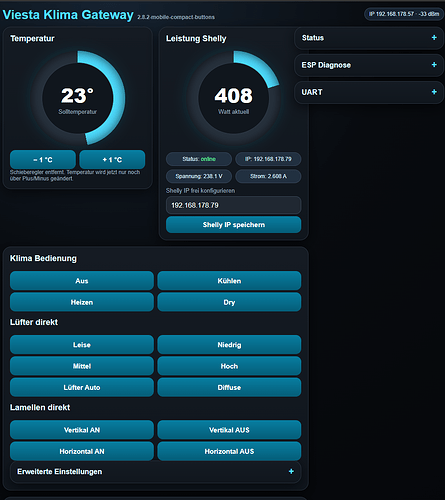
Task: Expand the Status panel plus icon
Action: (434, 38)
